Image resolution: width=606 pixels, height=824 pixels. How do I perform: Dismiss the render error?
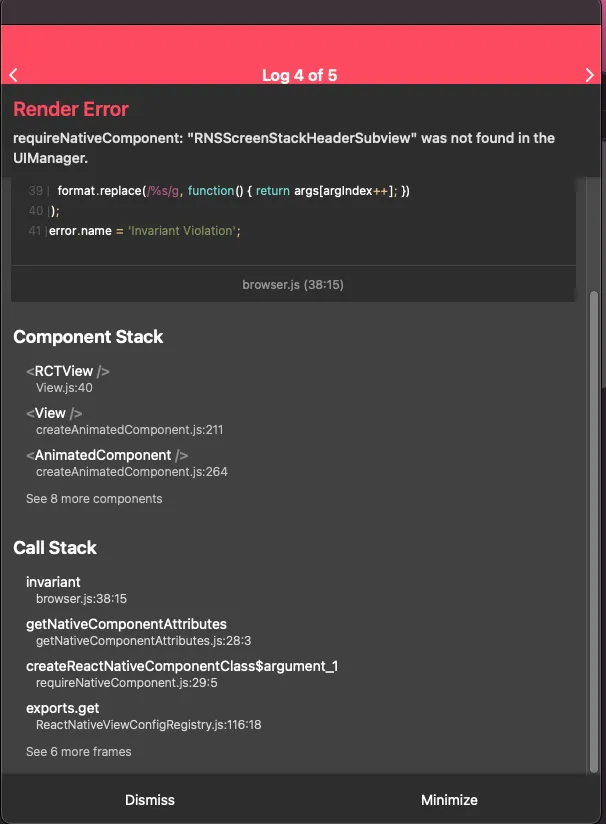150,799
